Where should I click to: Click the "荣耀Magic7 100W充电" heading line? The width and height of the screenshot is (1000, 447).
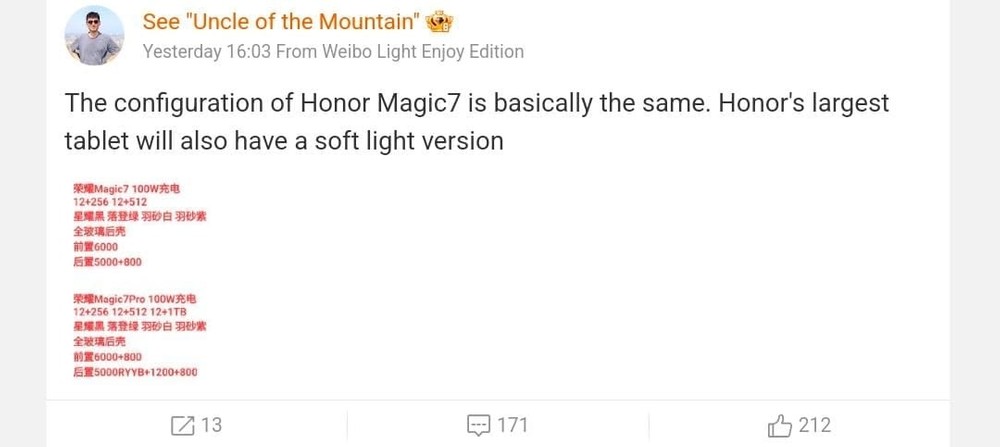pos(126,188)
